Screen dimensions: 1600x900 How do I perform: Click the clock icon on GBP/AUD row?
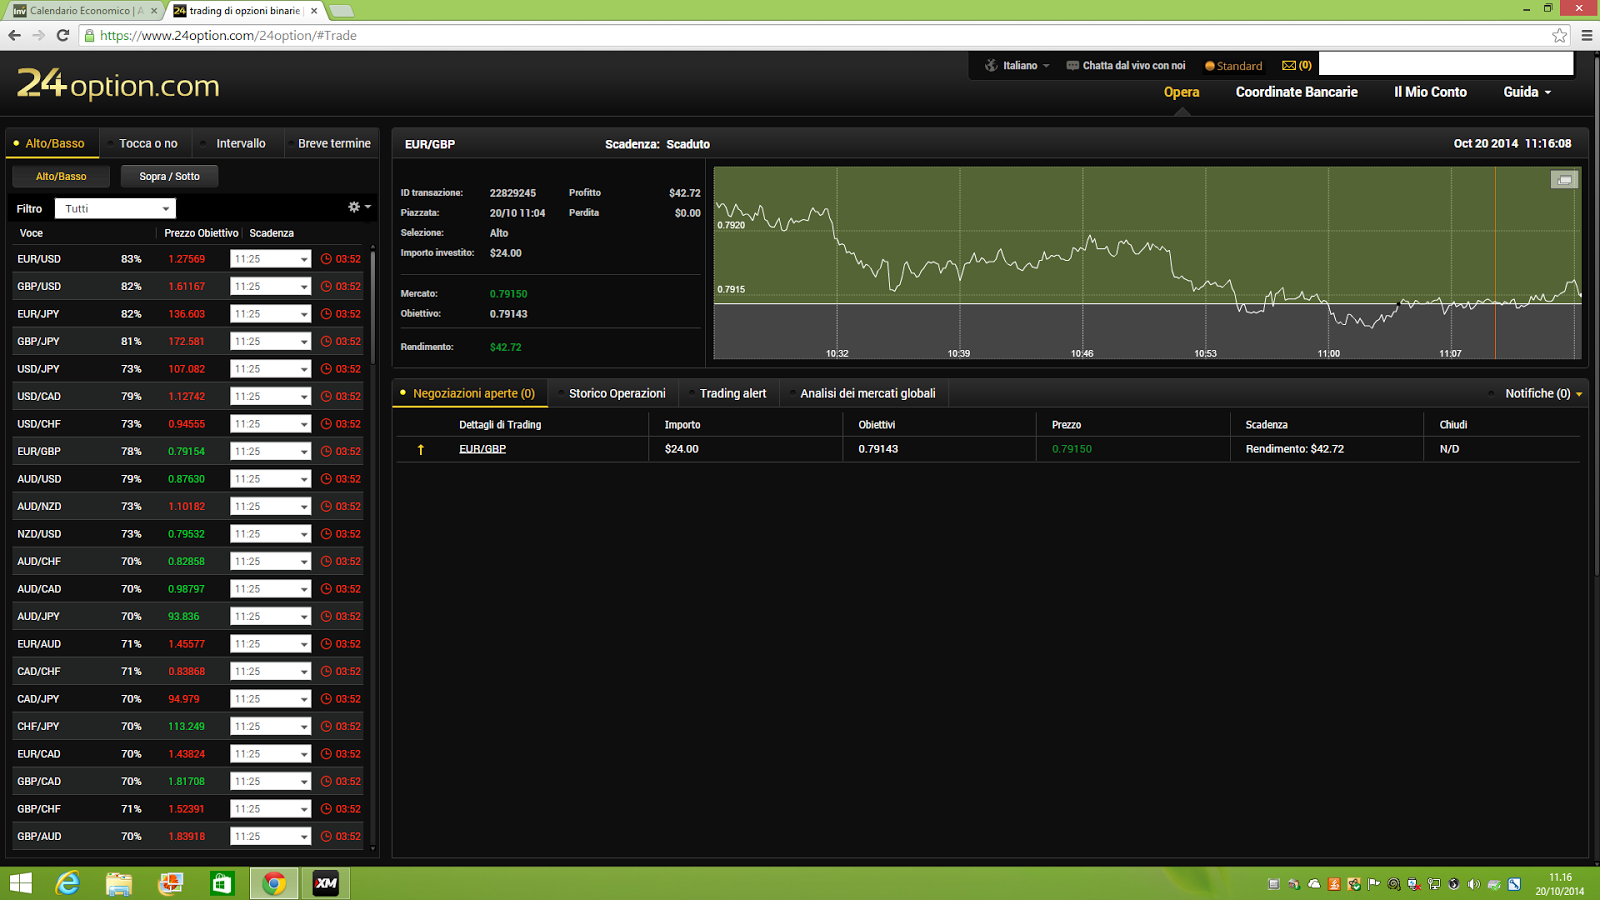coord(326,836)
